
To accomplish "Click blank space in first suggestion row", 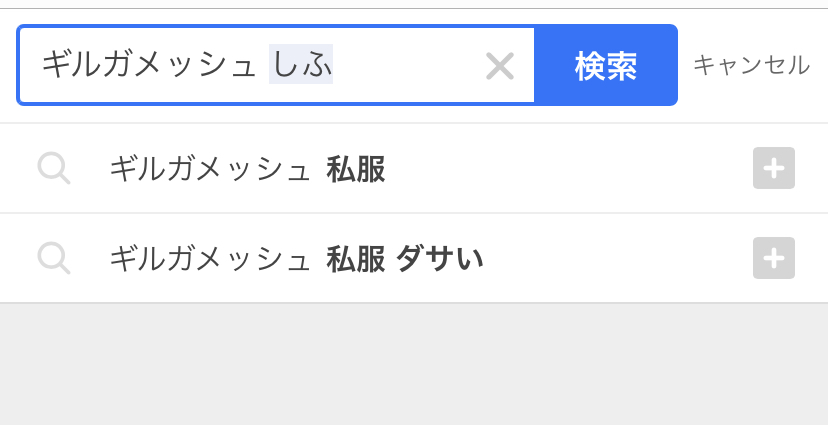I will [570, 169].
